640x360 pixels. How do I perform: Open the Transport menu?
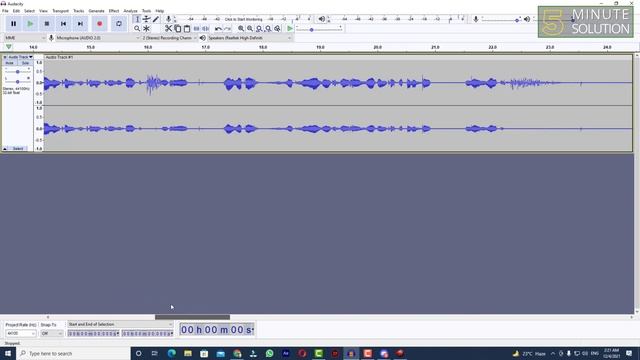pyautogui.click(x=60, y=11)
